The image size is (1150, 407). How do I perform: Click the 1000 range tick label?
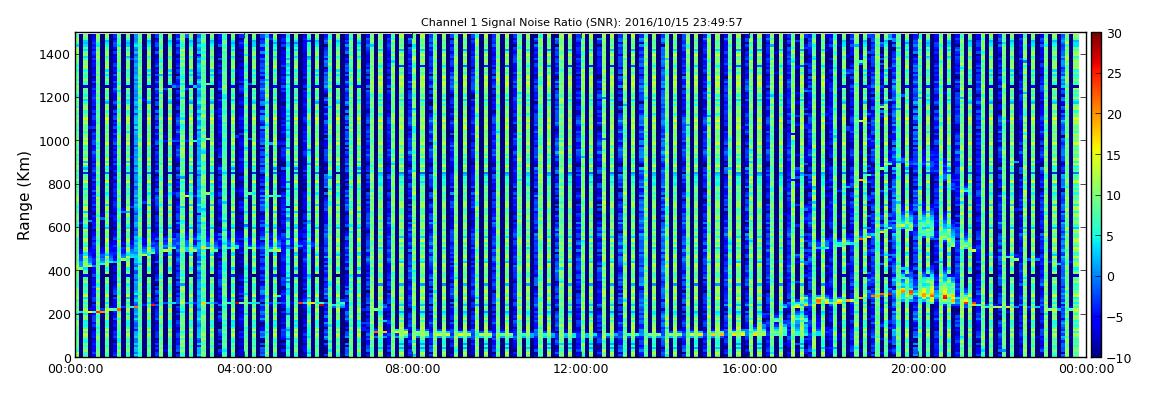[54, 141]
